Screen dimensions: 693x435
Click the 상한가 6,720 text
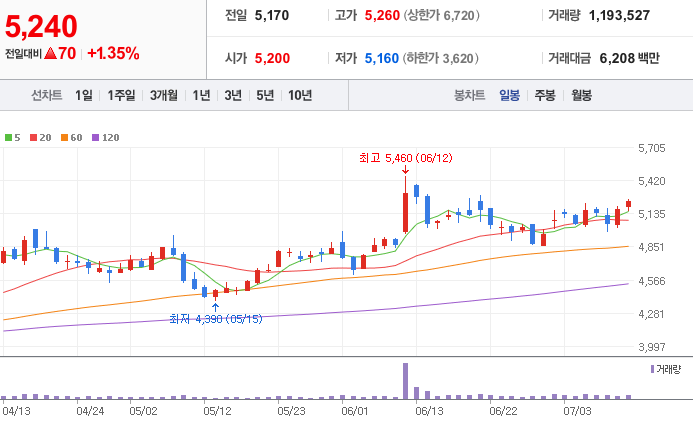click(x=441, y=15)
